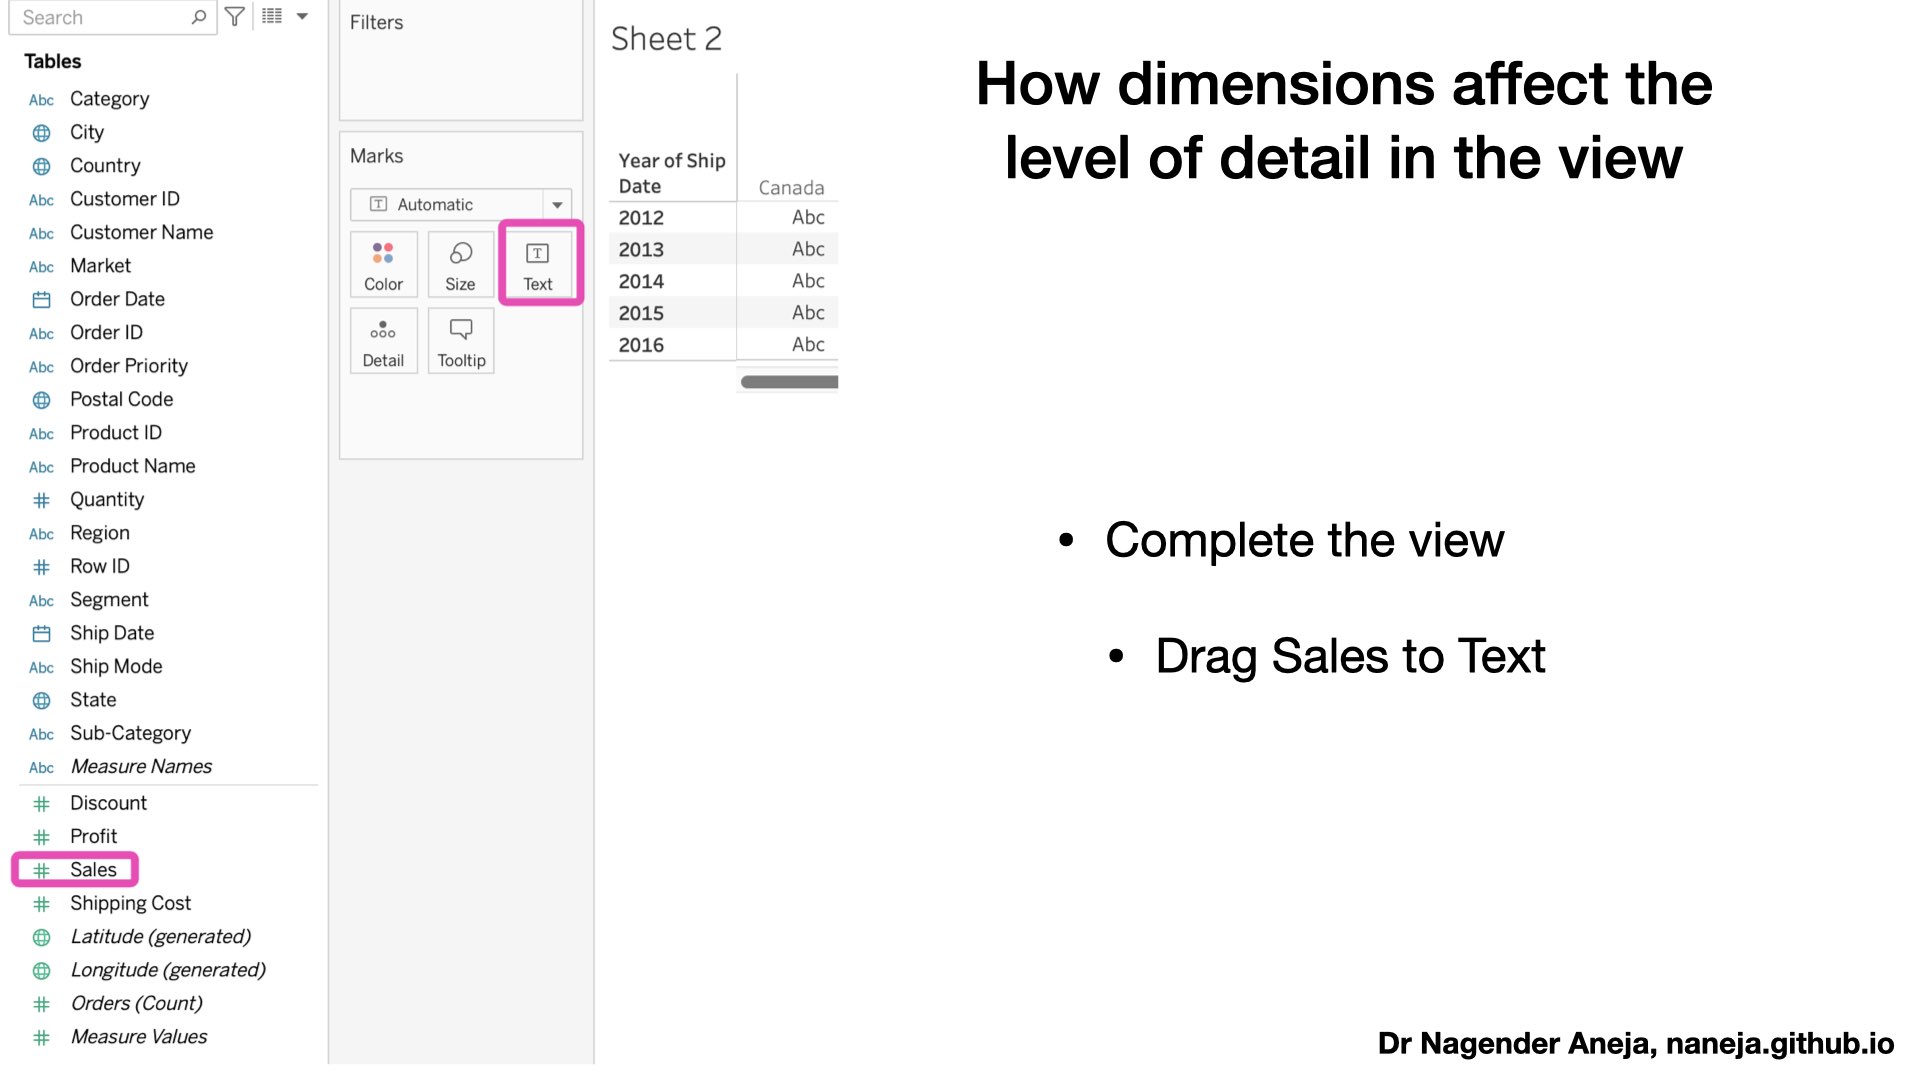The height and width of the screenshot is (1080, 1920).
Task: Click the Marks card heading
Action: tap(376, 156)
